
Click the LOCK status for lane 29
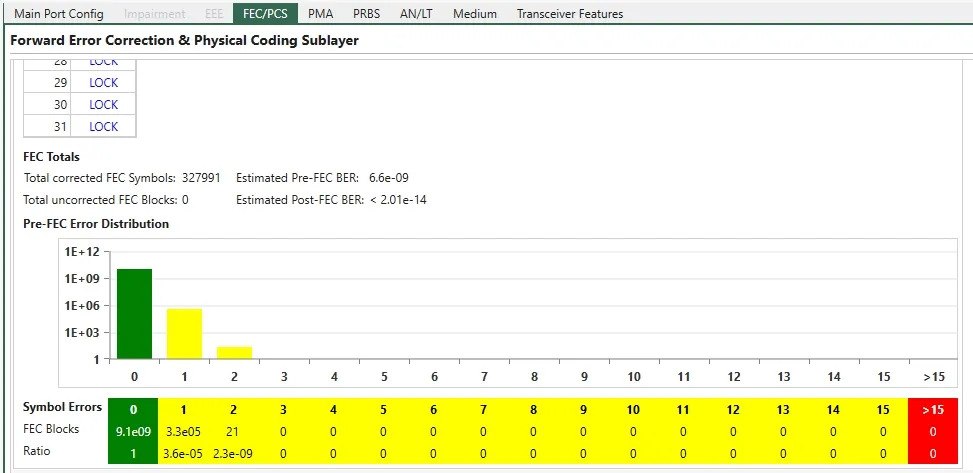click(x=103, y=83)
